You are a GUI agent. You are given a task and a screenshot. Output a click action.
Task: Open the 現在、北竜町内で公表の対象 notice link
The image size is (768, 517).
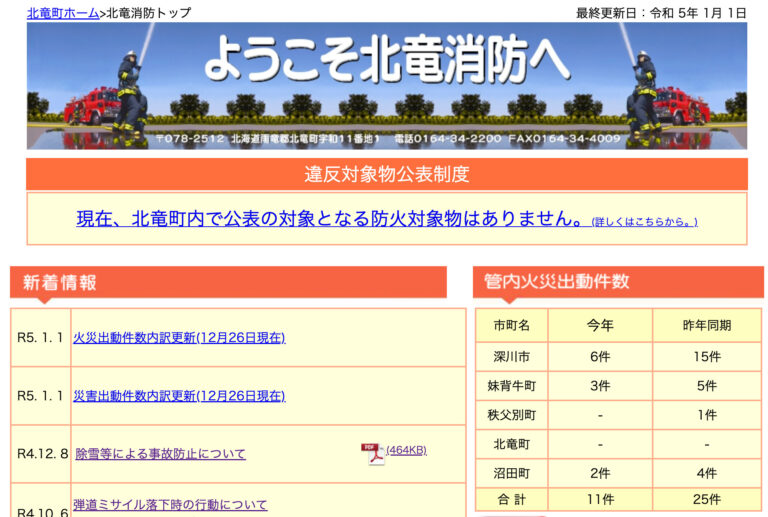(x=329, y=218)
